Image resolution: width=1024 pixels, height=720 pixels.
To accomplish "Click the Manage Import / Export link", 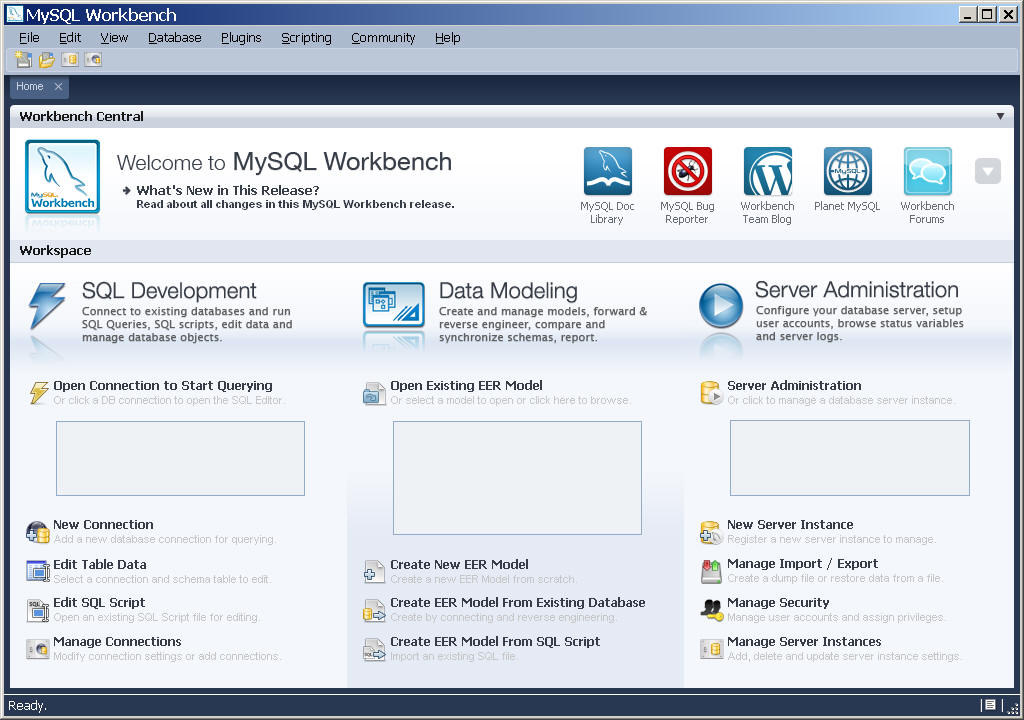I will pos(803,564).
